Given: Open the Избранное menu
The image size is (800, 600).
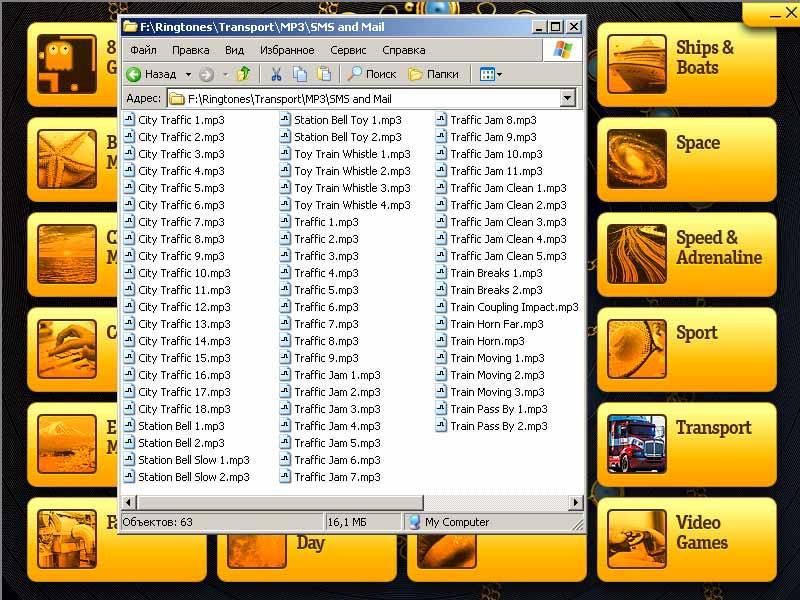Looking at the screenshot, I should (287, 50).
